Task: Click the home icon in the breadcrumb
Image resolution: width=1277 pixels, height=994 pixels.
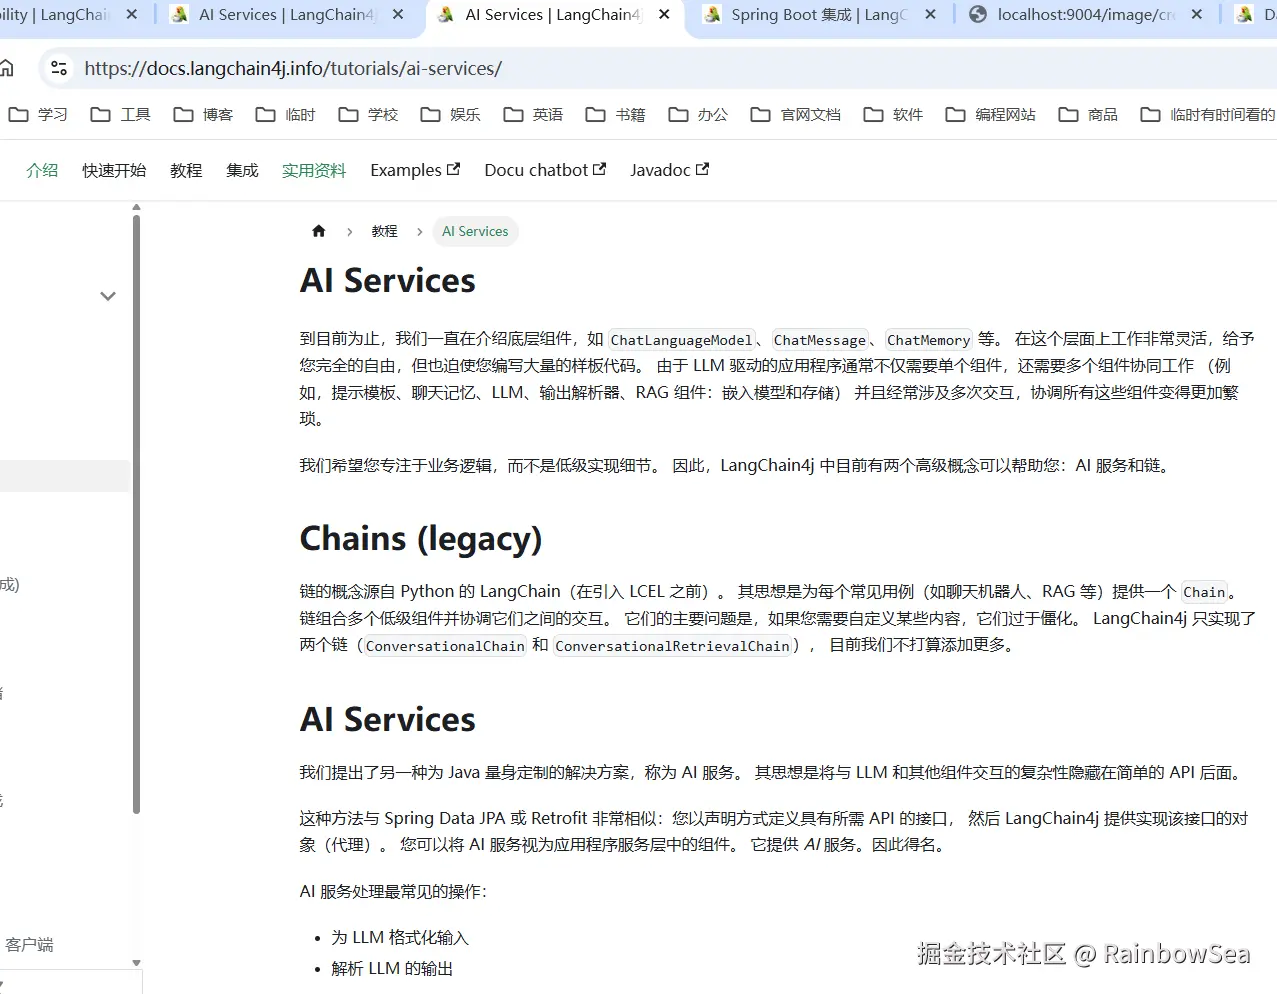Action: click(319, 231)
